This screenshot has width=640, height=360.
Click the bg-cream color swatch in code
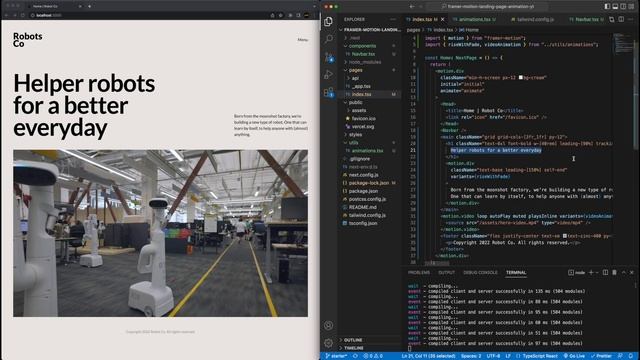tap(520, 77)
